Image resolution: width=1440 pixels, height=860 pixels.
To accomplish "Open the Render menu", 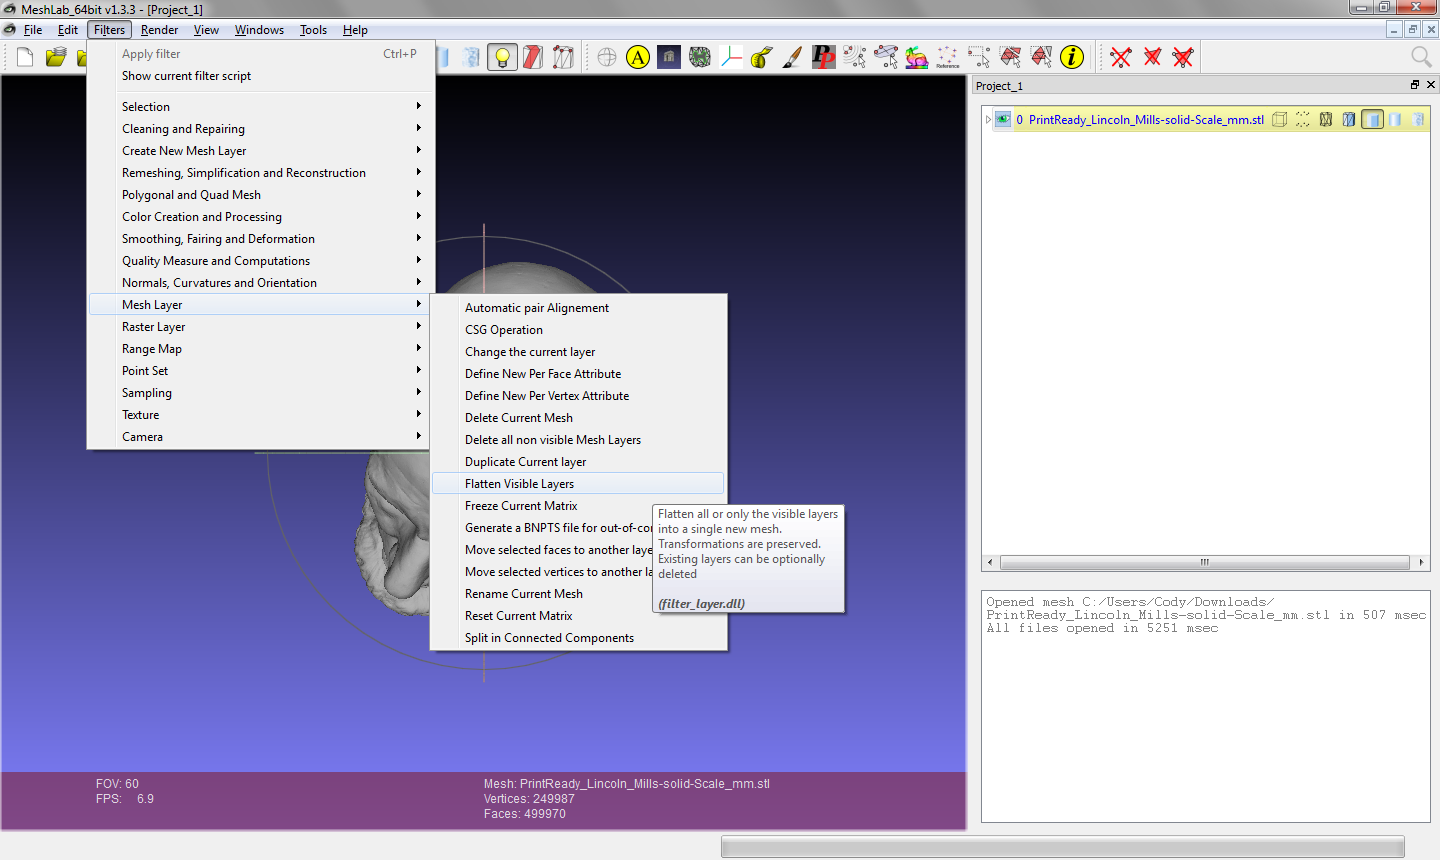I will (x=159, y=29).
